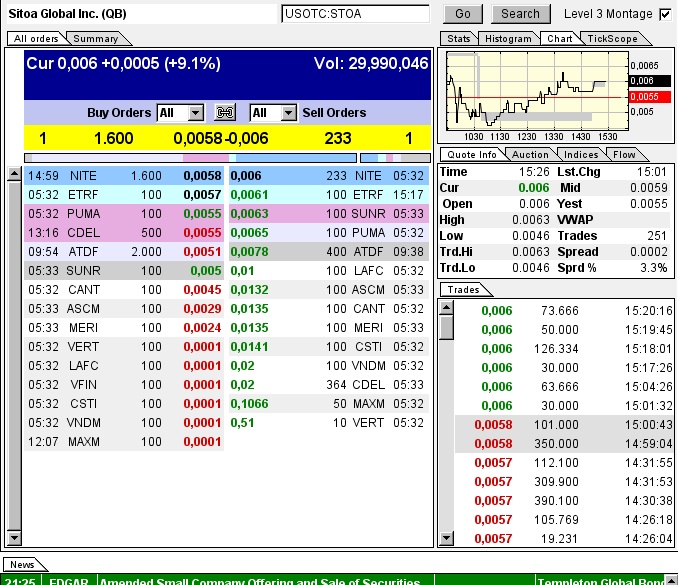
Task: Click the news ticker scroll up arrow
Action: [x=672, y=579]
